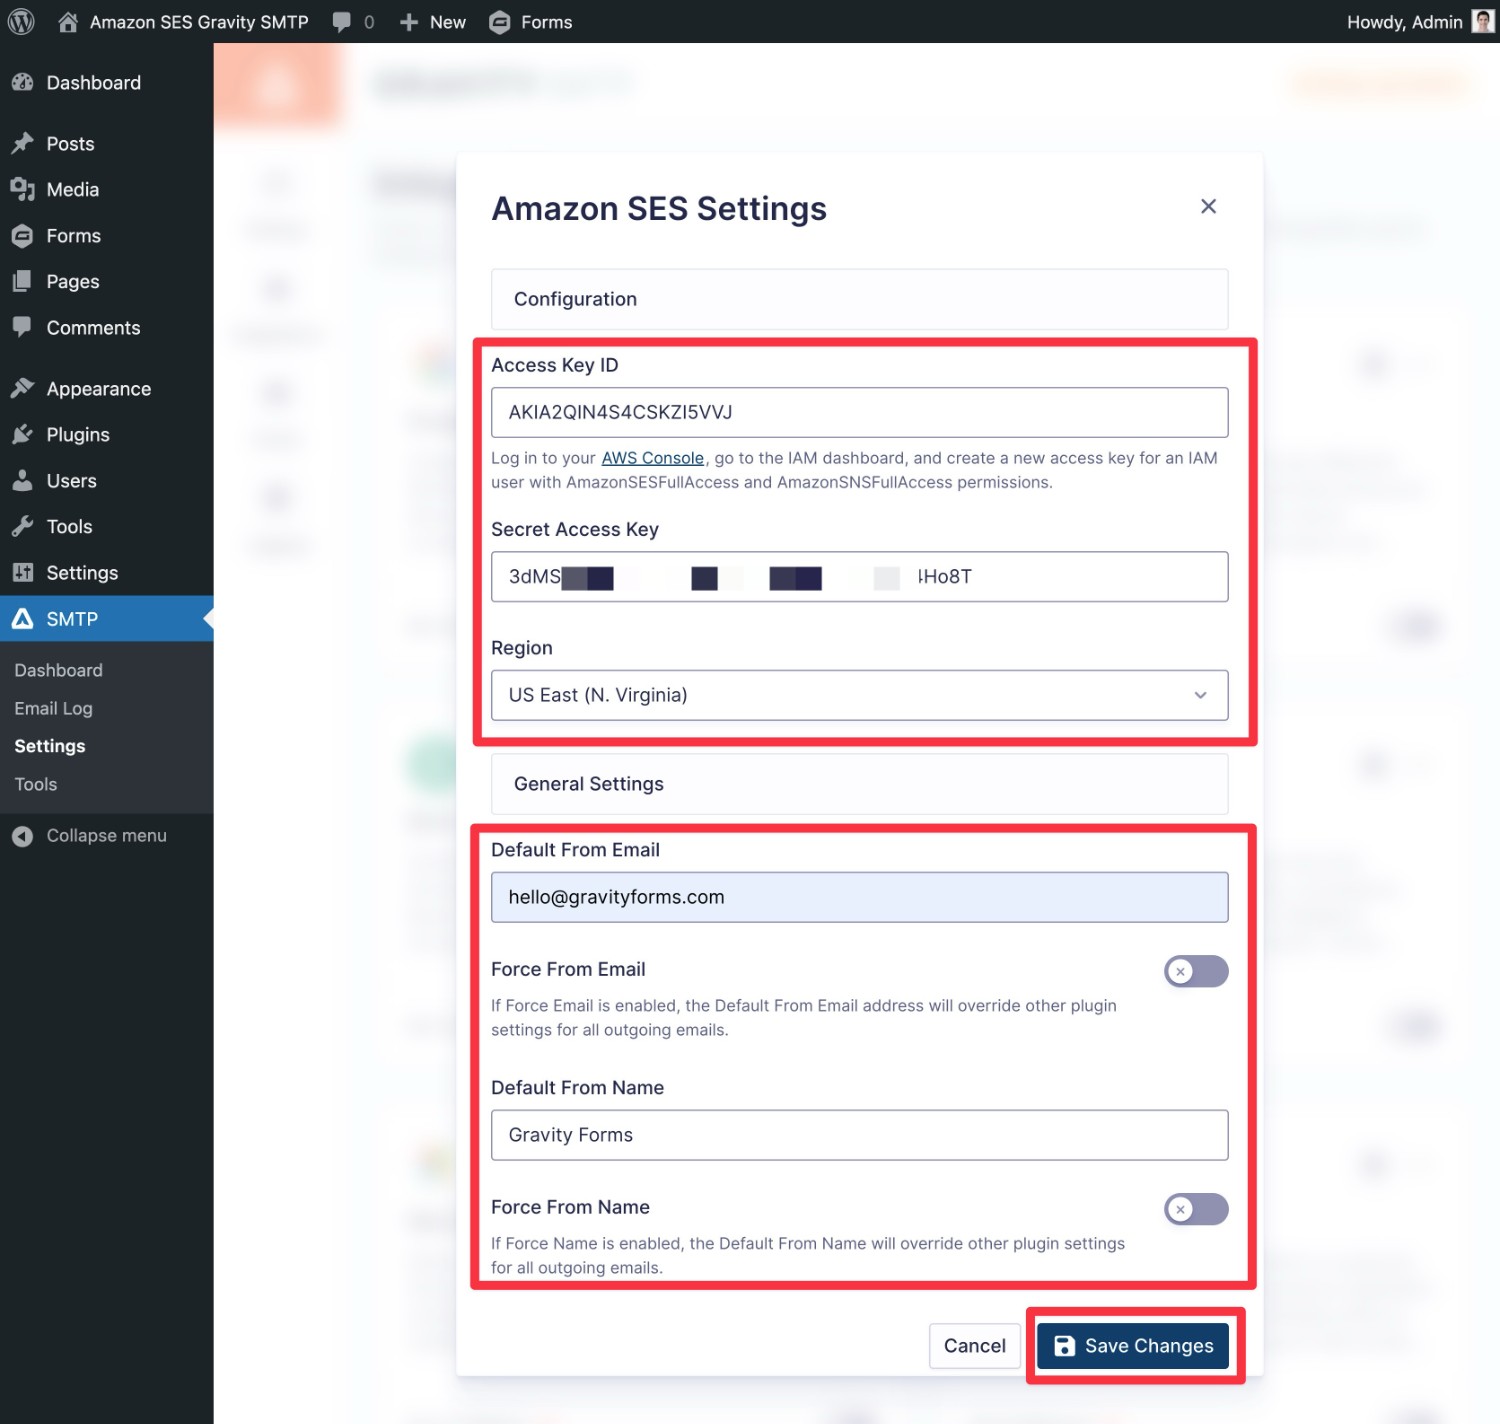
Task: Follow the AWS Console link
Action: click(652, 458)
